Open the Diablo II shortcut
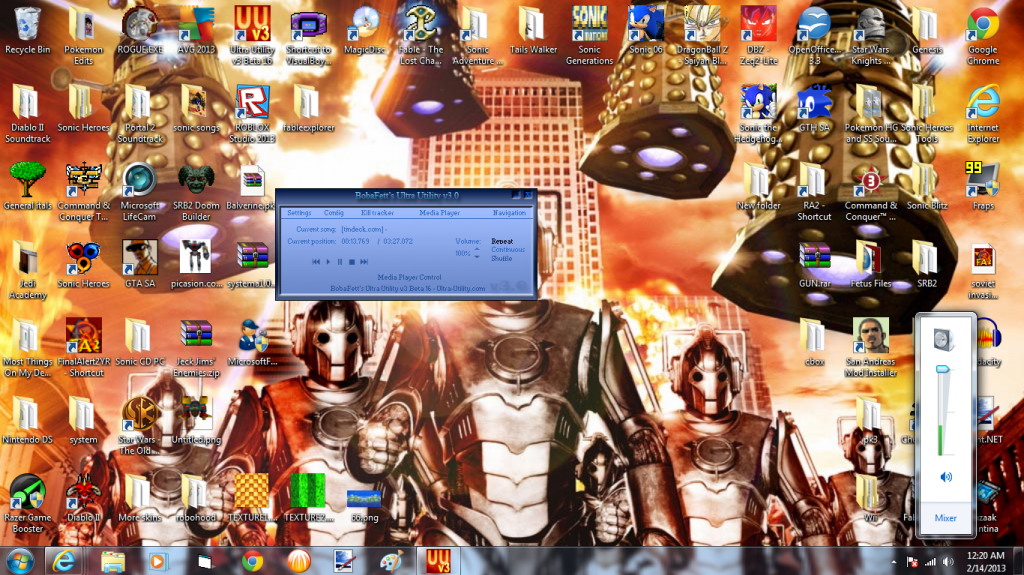1024x575 pixels. point(83,498)
